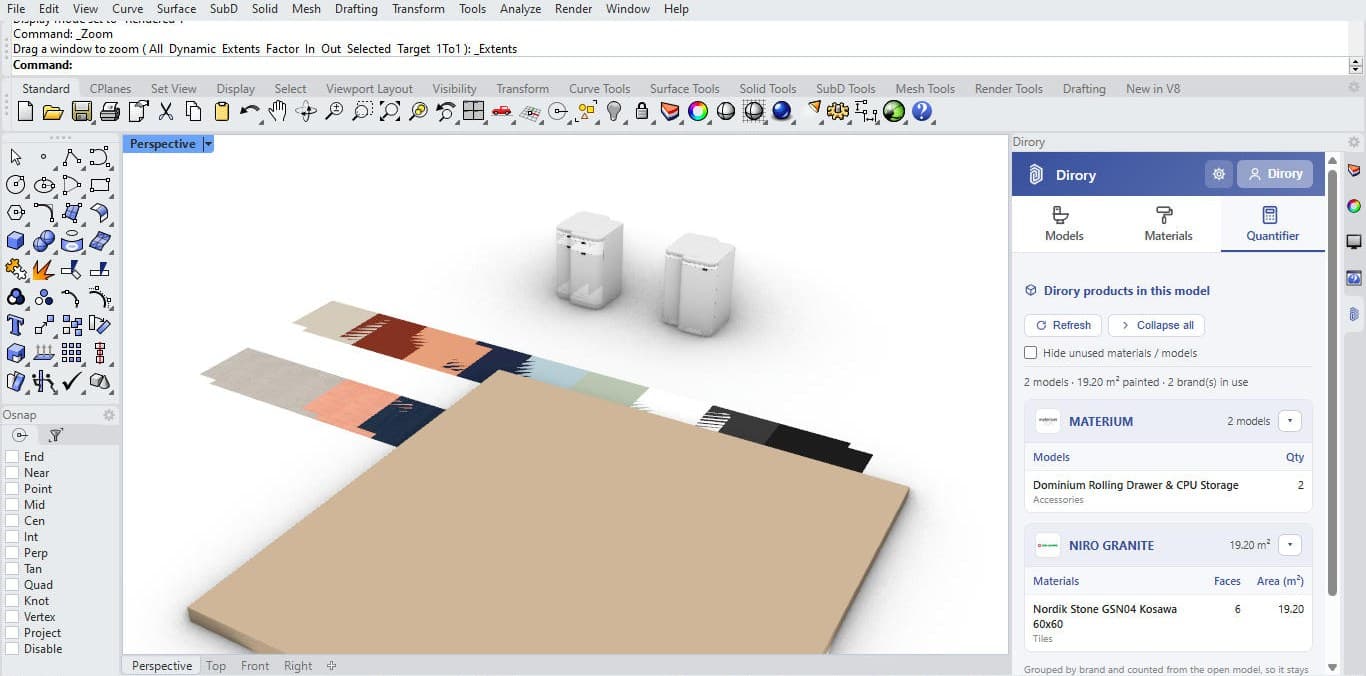Click the red car Shade icon
Screen dimensions: 1366x676
coord(502,112)
